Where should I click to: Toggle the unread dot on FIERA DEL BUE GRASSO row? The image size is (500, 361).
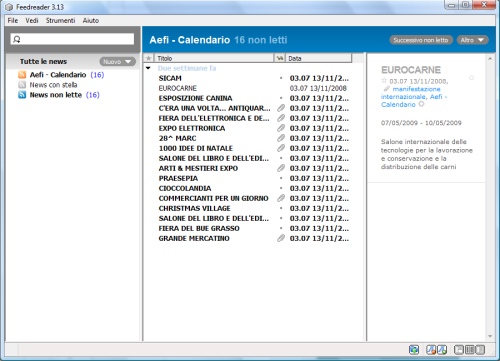pos(281,228)
